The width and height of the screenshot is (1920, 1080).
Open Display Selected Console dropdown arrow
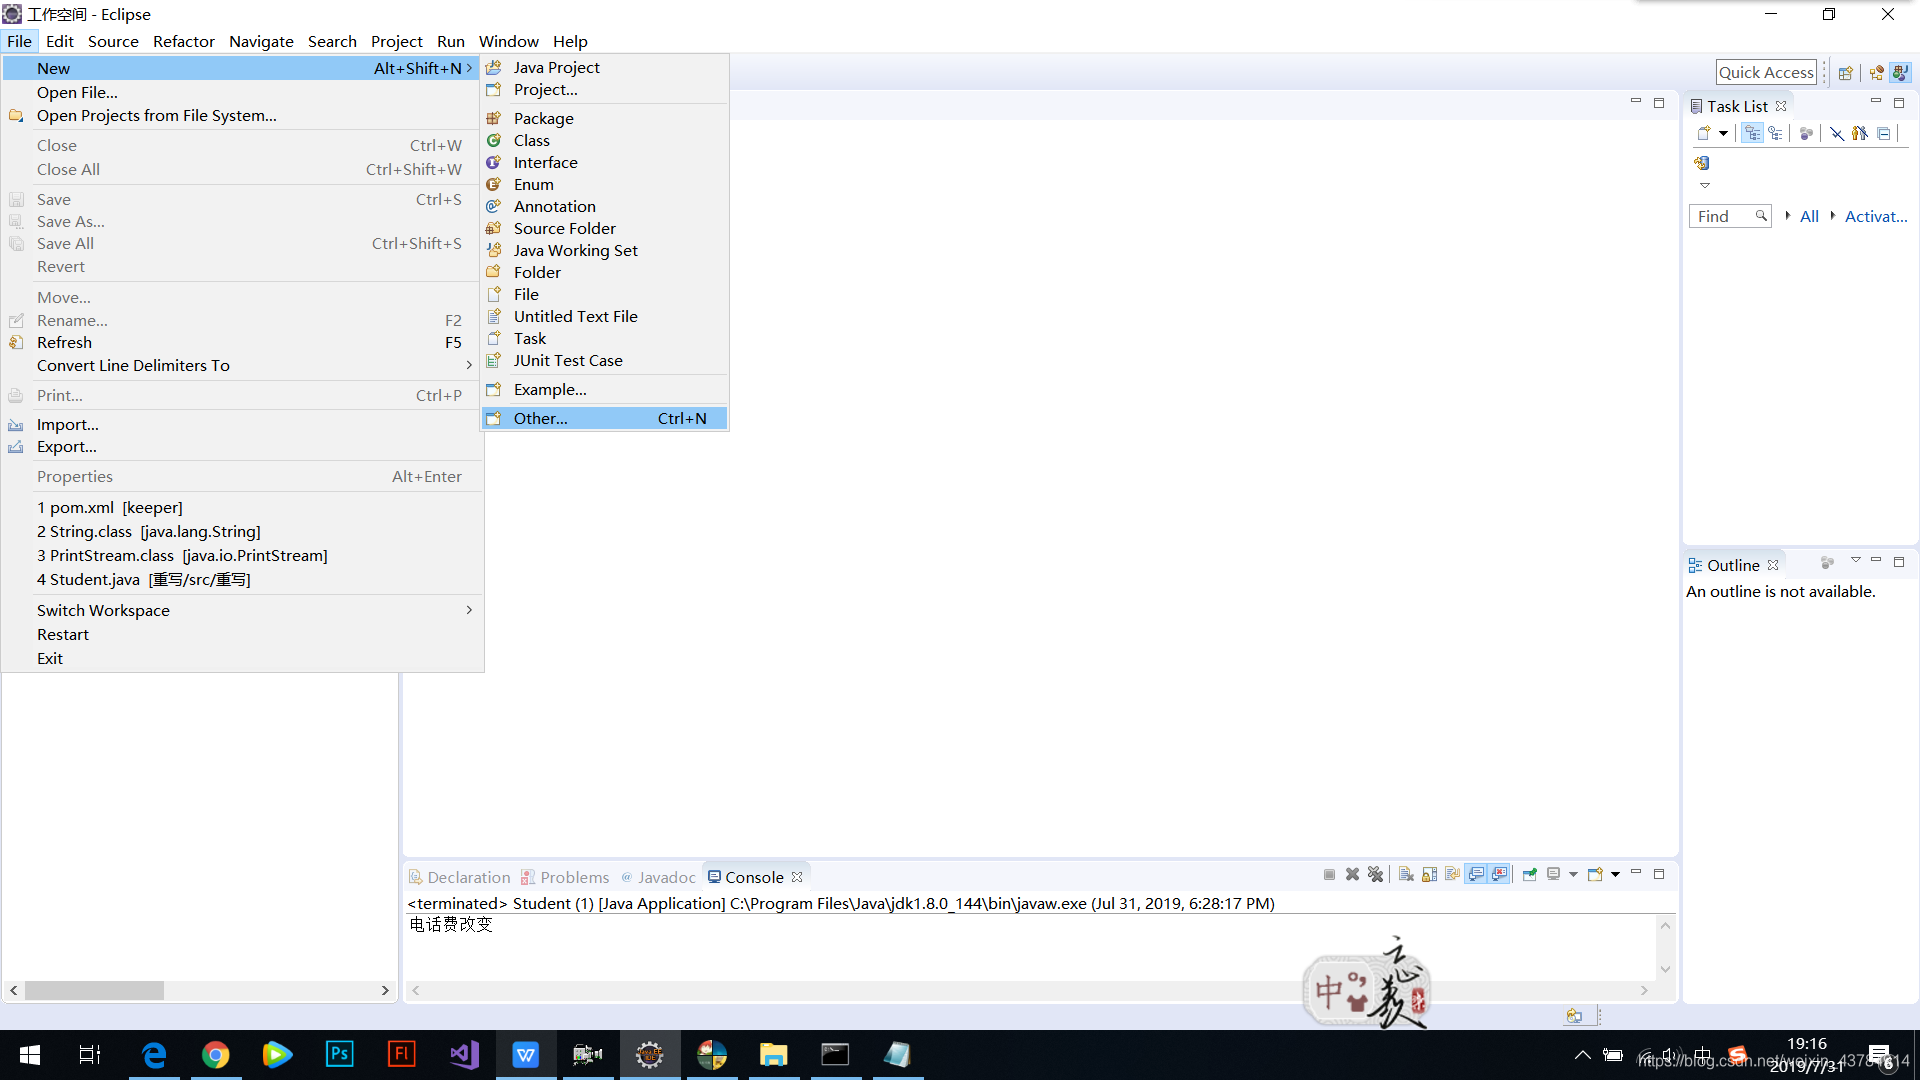click(x=1573, y=874)
